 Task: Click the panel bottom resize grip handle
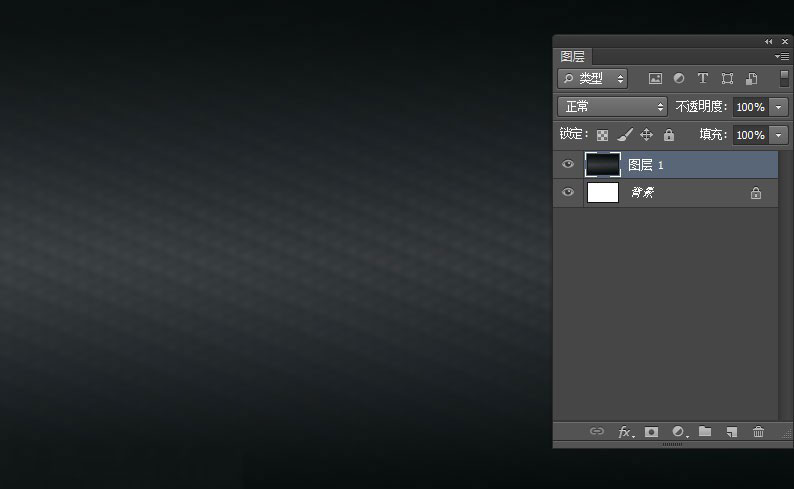[x=672, y=444]
